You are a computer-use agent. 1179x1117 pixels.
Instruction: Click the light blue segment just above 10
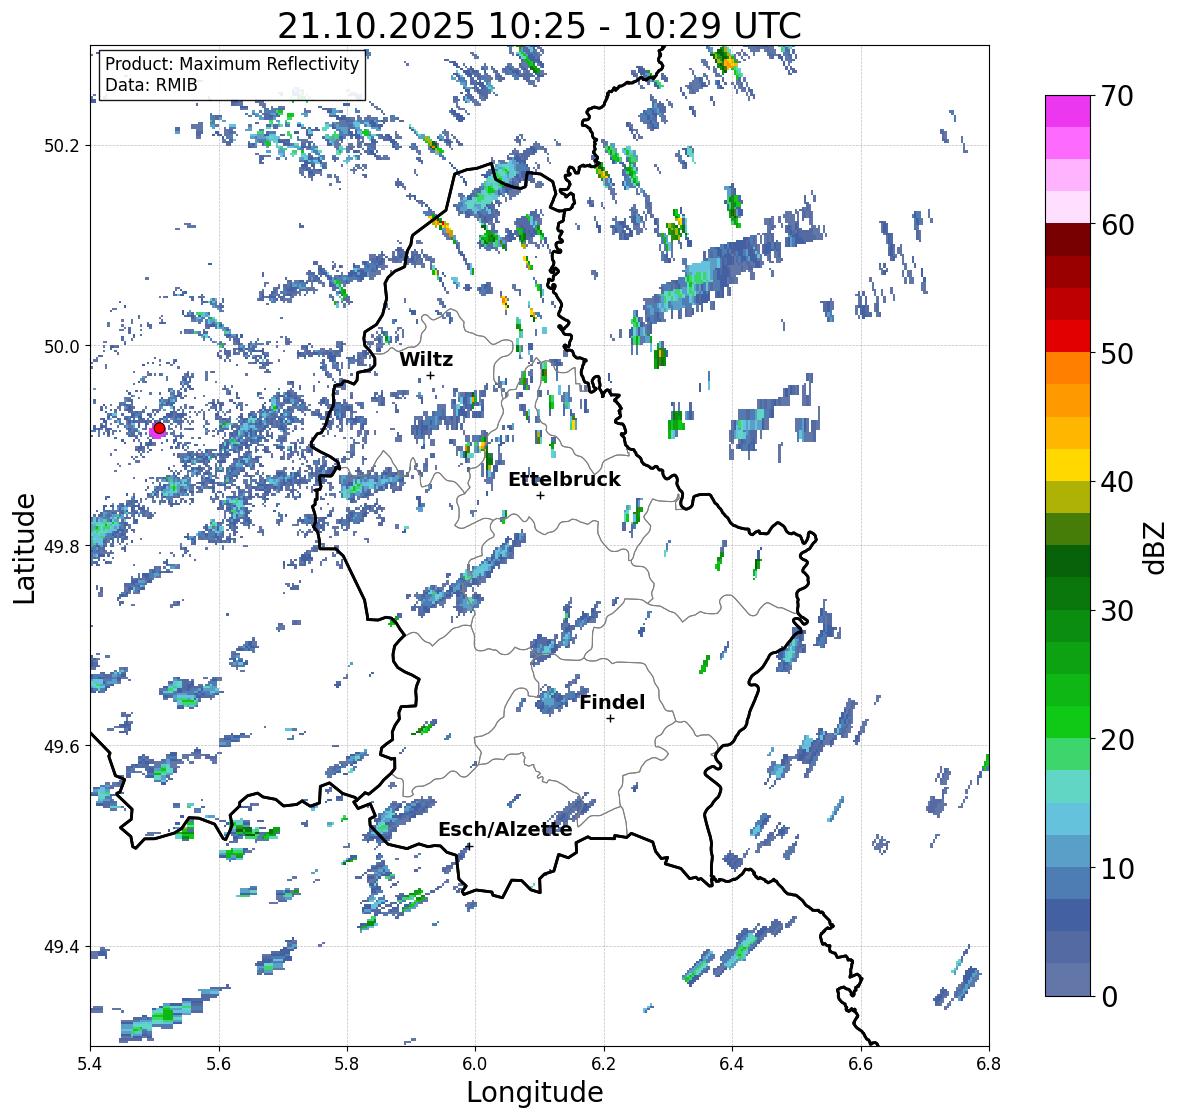[x=1068, y=851]
